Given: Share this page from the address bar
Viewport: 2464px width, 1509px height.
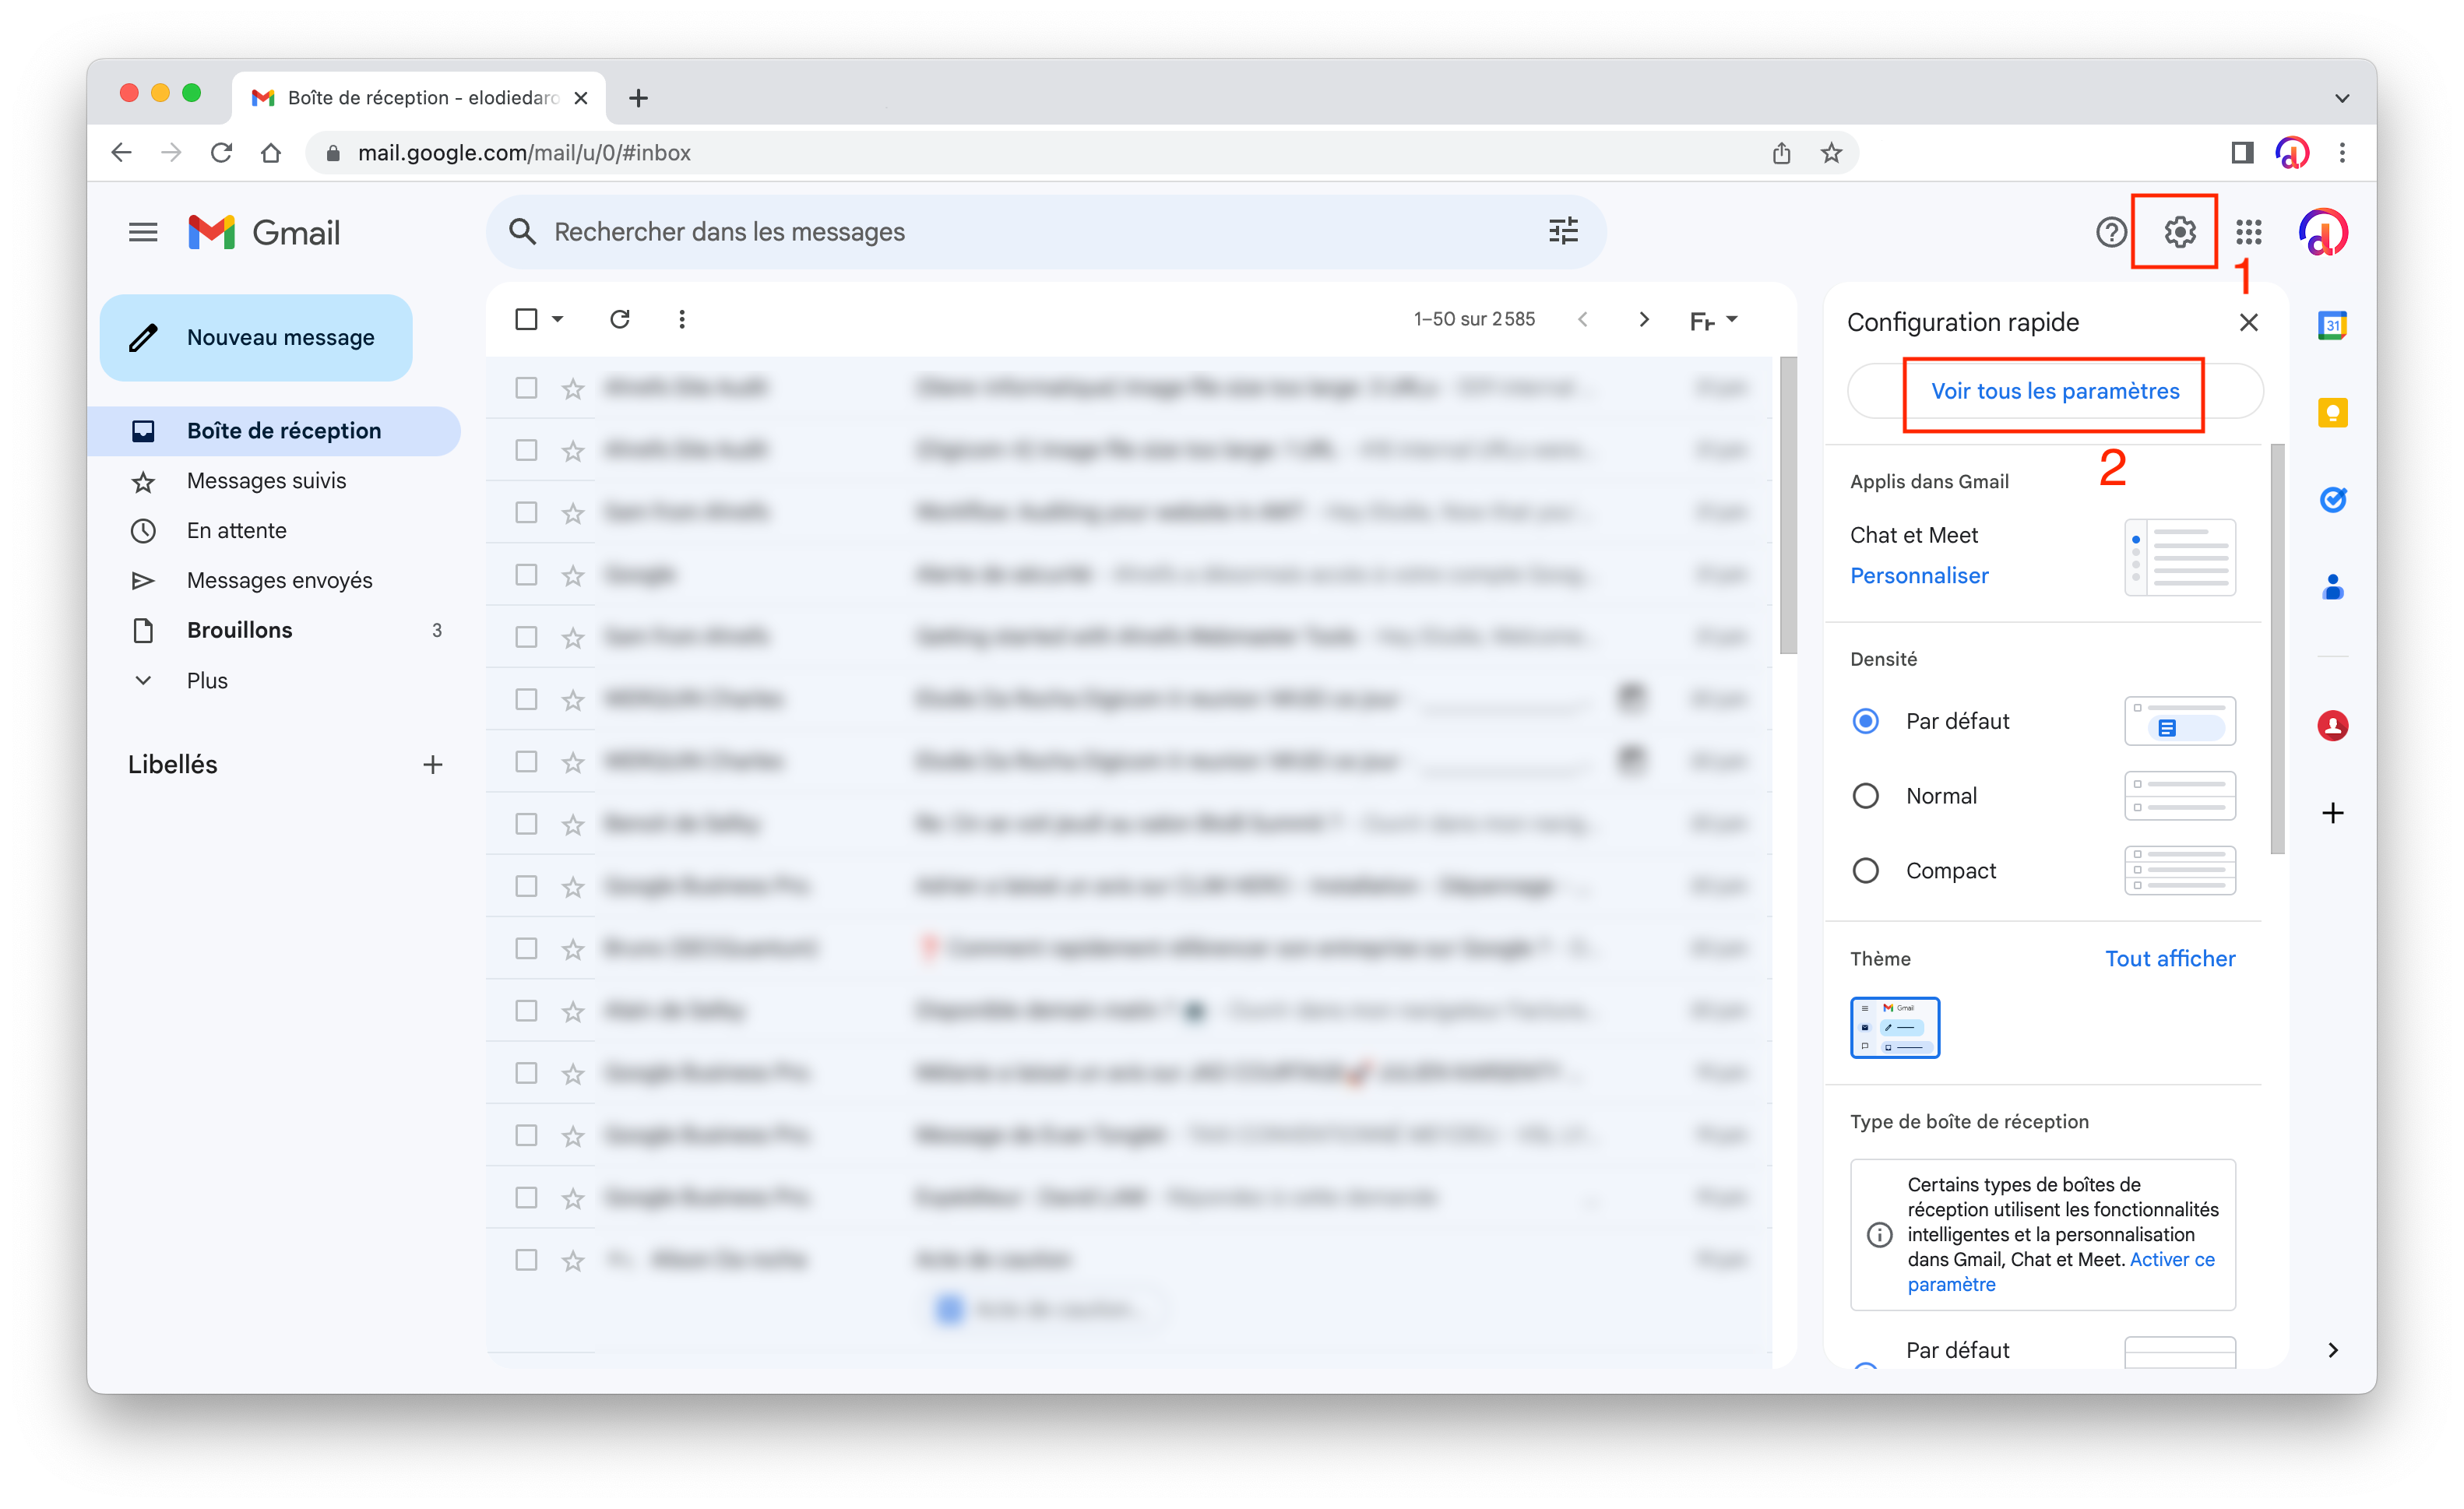Looking at the screenshot, I should [x=1781, y=152].
